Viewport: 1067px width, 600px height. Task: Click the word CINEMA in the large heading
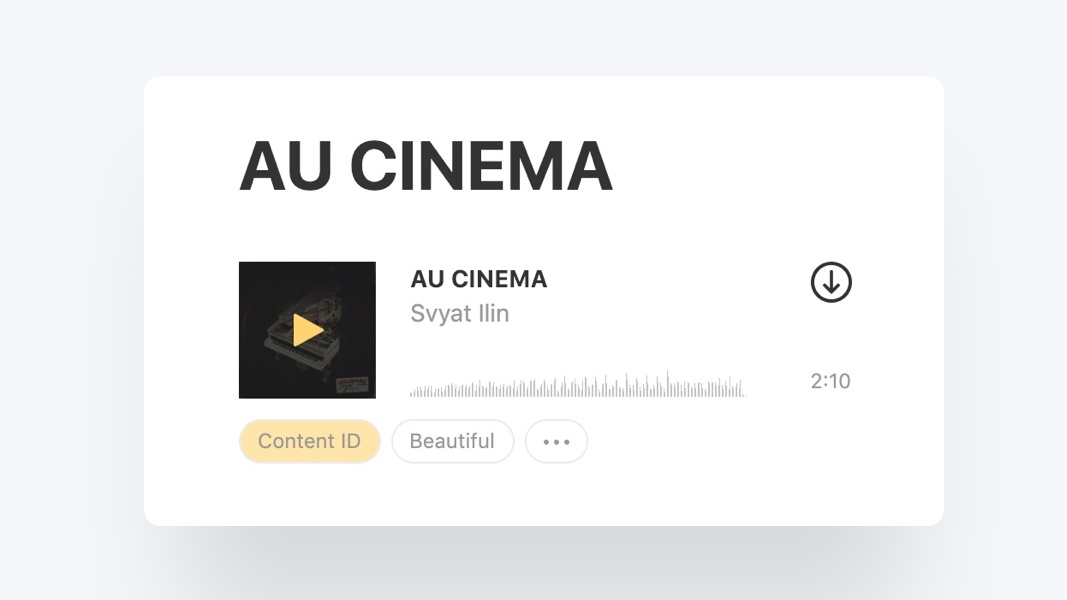tap(481, 167)
